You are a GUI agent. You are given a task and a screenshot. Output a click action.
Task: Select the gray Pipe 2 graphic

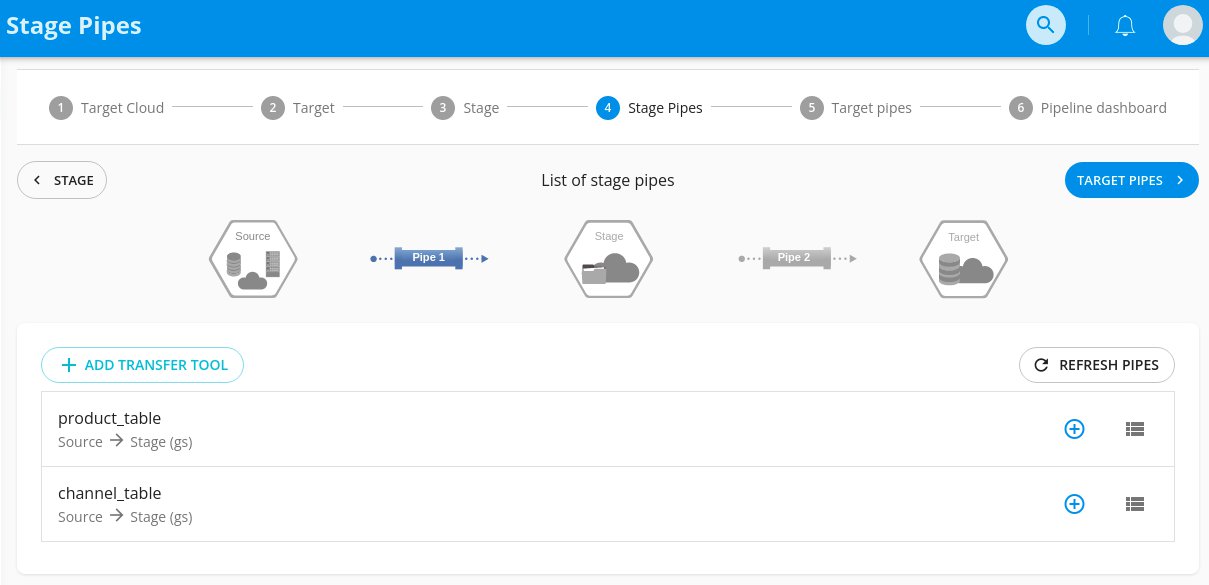pos(797,258)
